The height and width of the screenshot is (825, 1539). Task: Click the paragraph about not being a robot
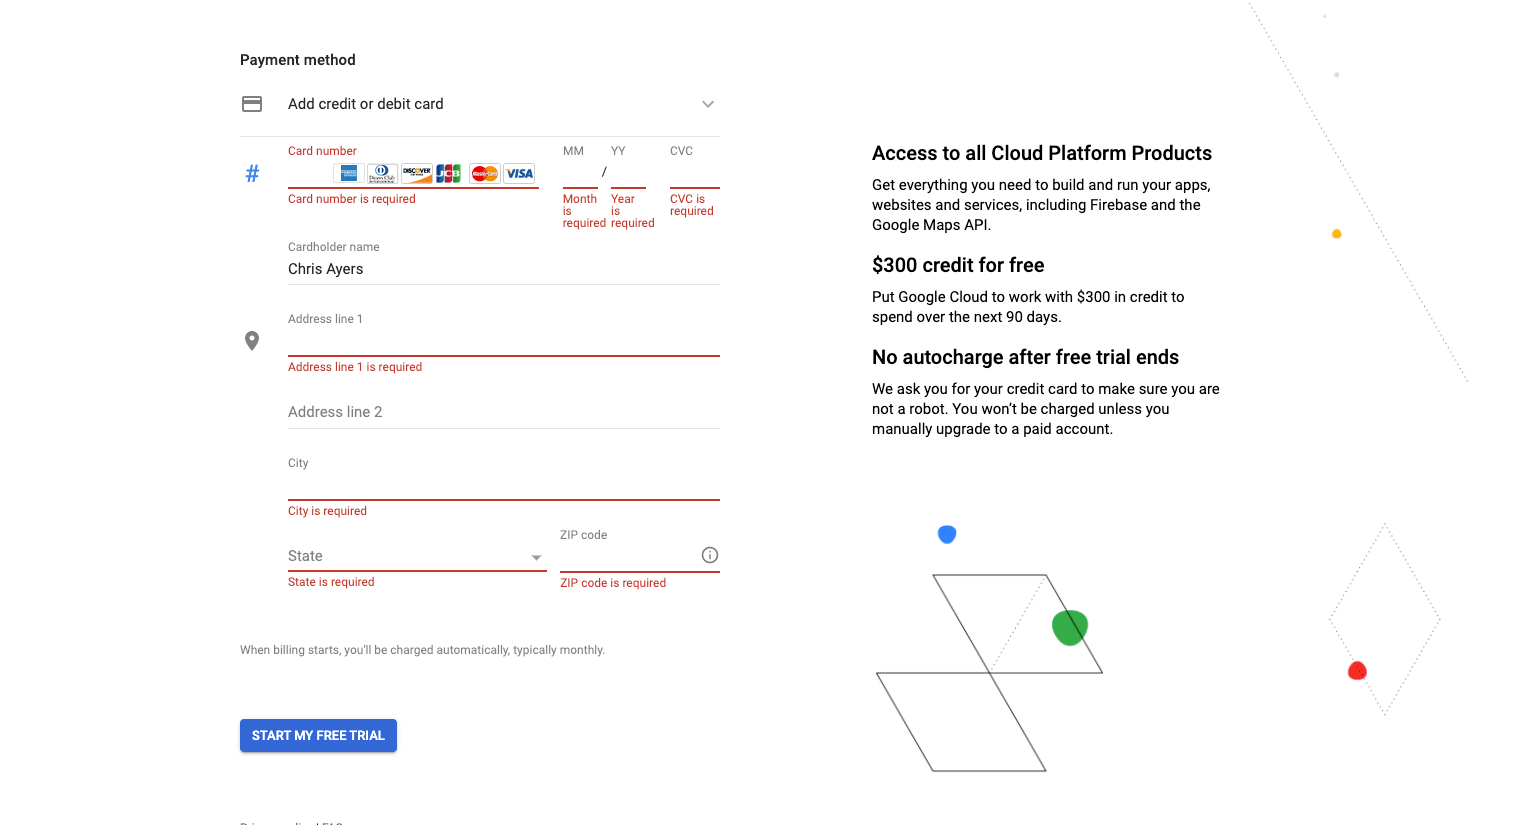[x=1046, y=409]
